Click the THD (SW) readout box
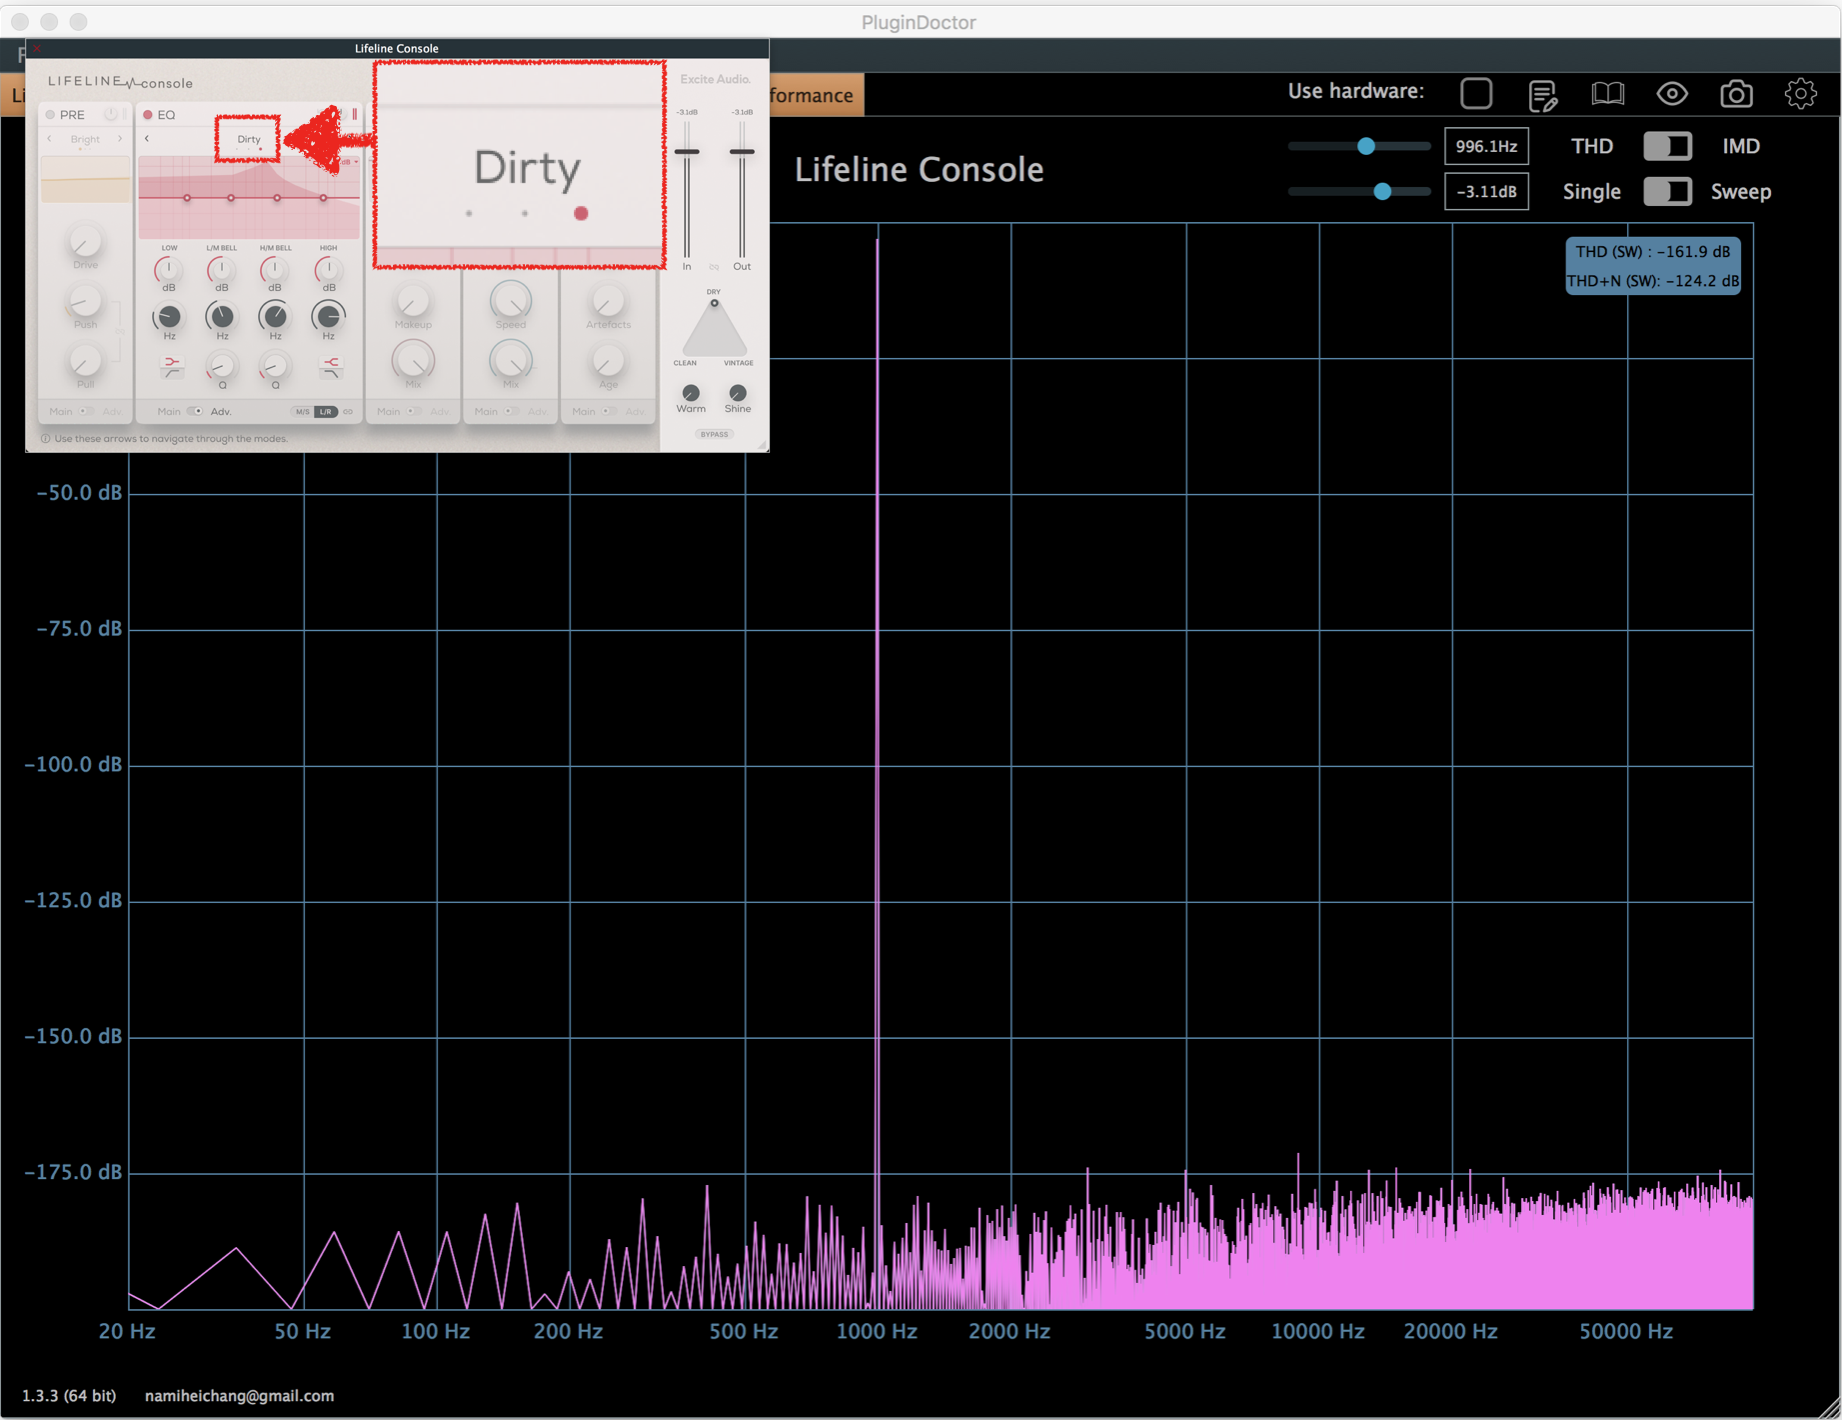1842x1420 pixels. tap(1652, 266)
